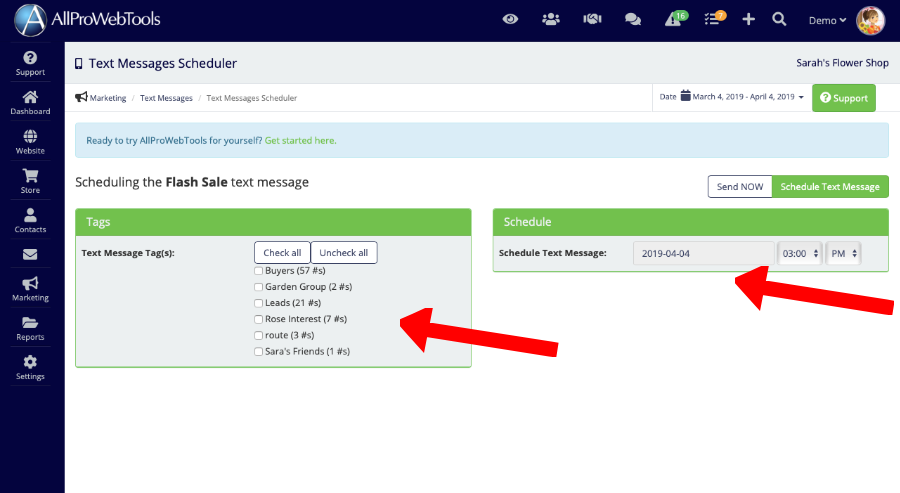
Task: Check the Sara's Friends tag checkbox
Action: [x=258, y=351]
